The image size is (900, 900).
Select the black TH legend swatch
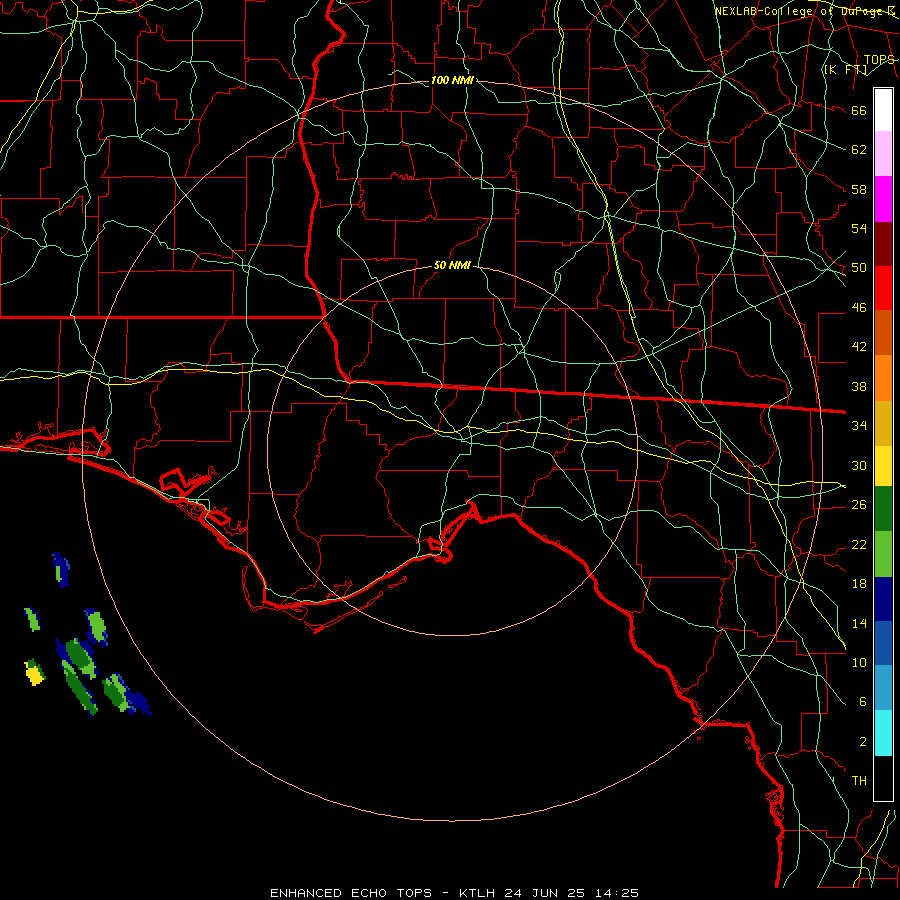pyautogui.click(x=883, y=778)
